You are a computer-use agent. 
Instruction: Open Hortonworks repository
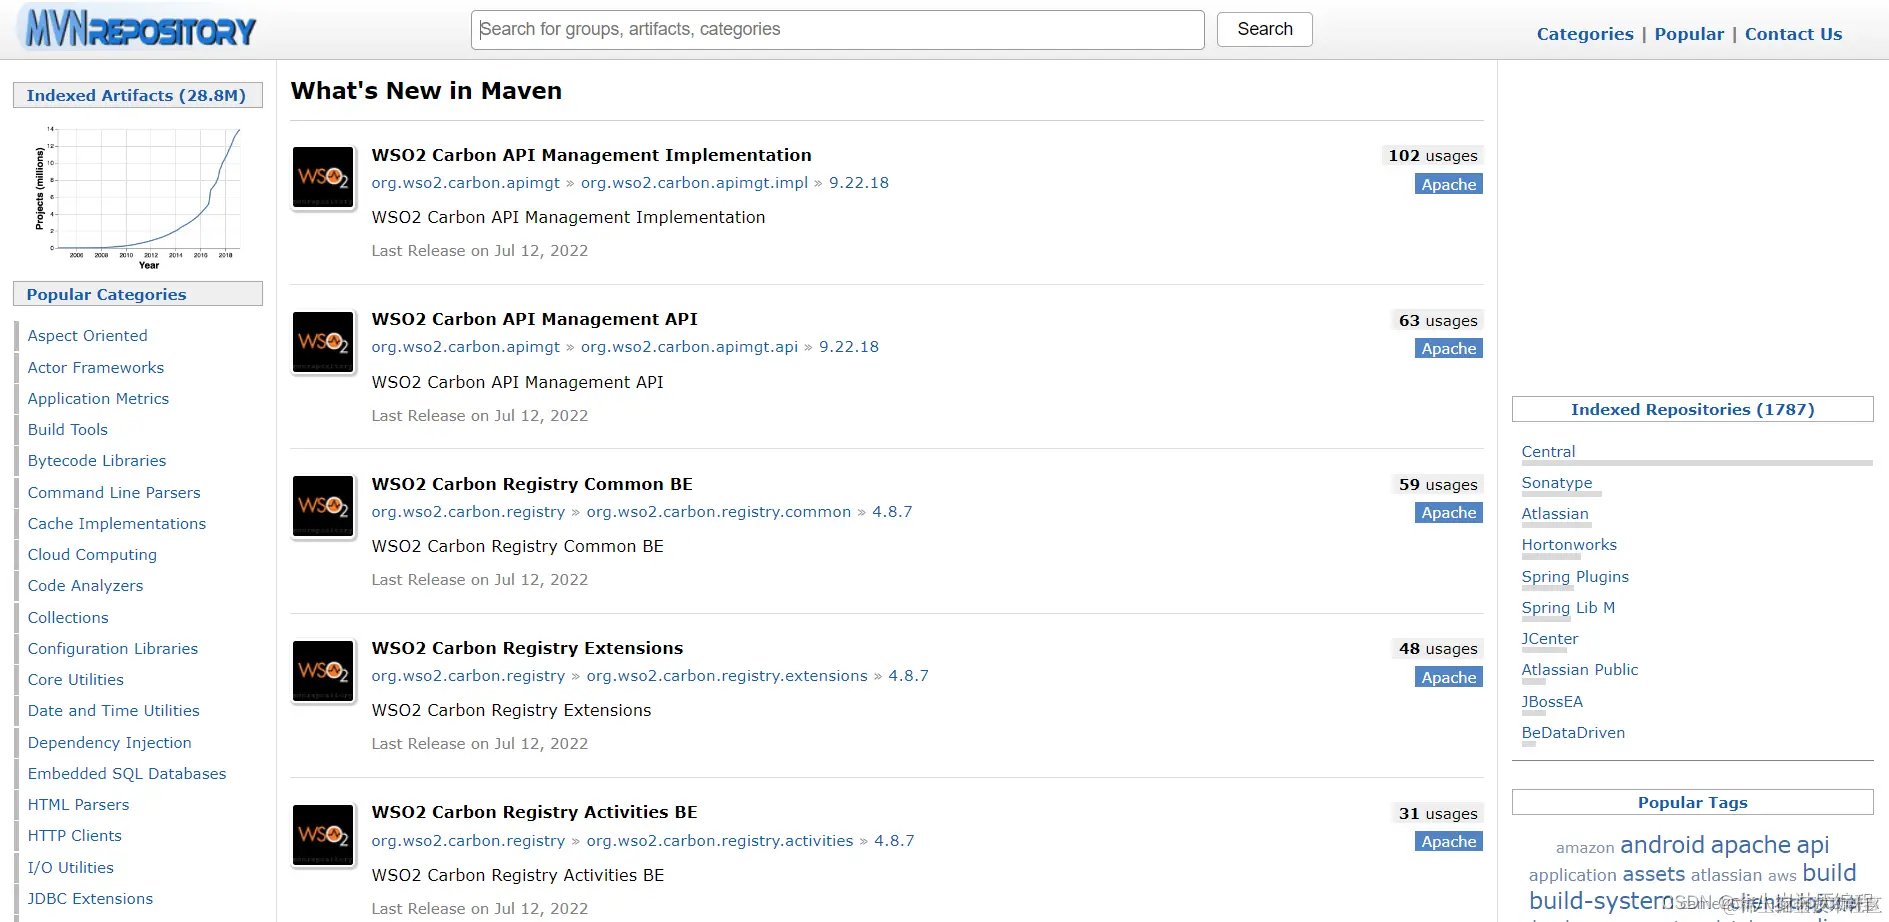click(1569, 545)
